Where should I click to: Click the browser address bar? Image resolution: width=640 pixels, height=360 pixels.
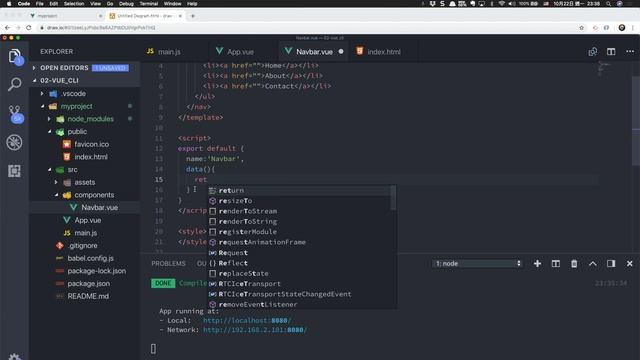pyautogui.click(x=306, y=28)
